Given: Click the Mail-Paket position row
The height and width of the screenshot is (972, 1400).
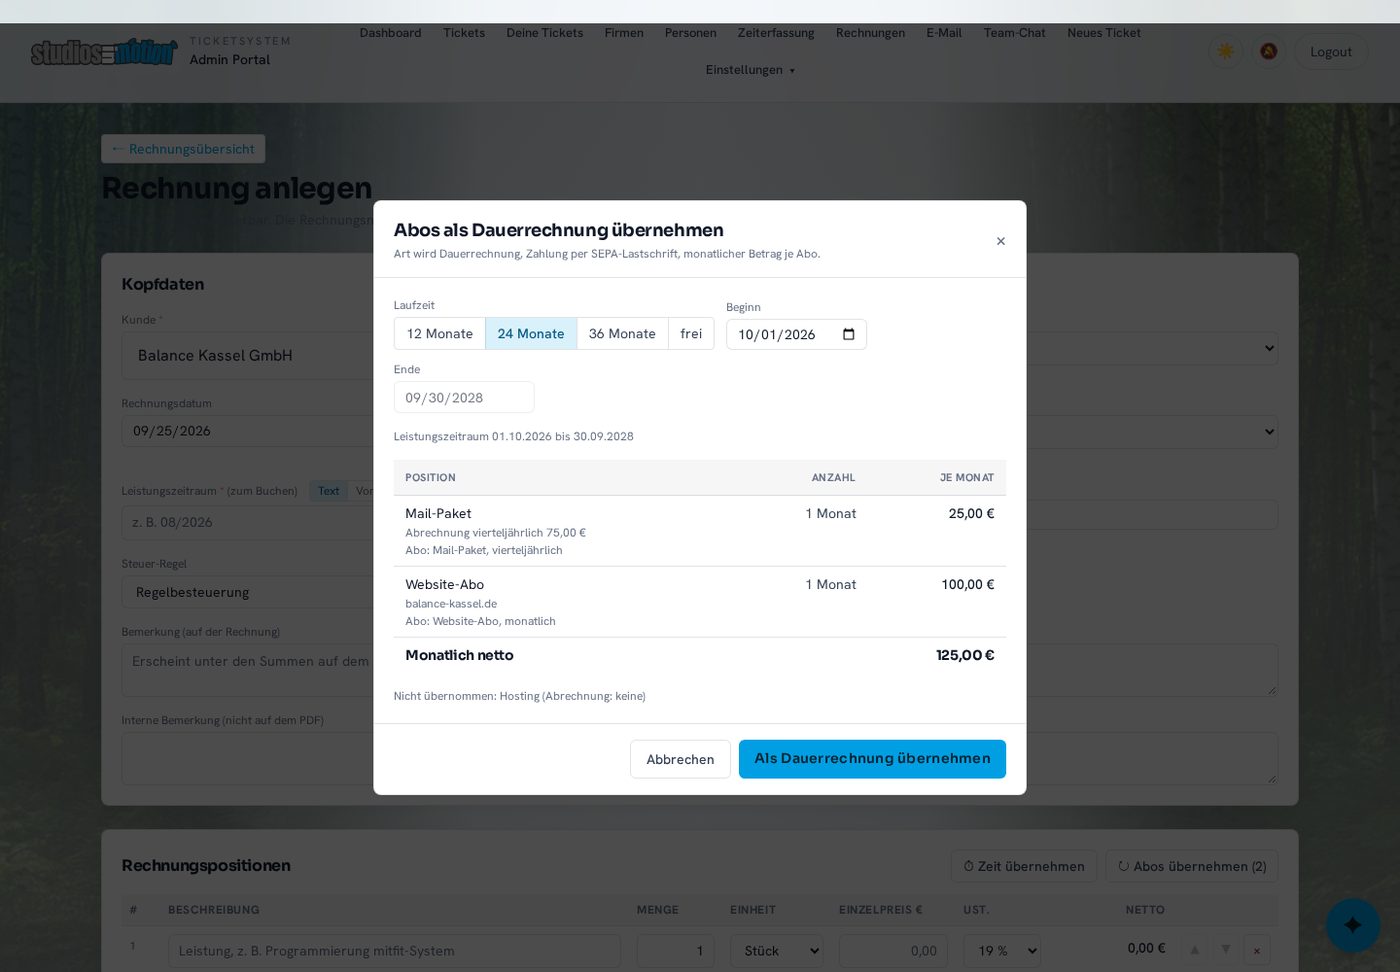Looking at the screenshot, I should pos(700,531).
